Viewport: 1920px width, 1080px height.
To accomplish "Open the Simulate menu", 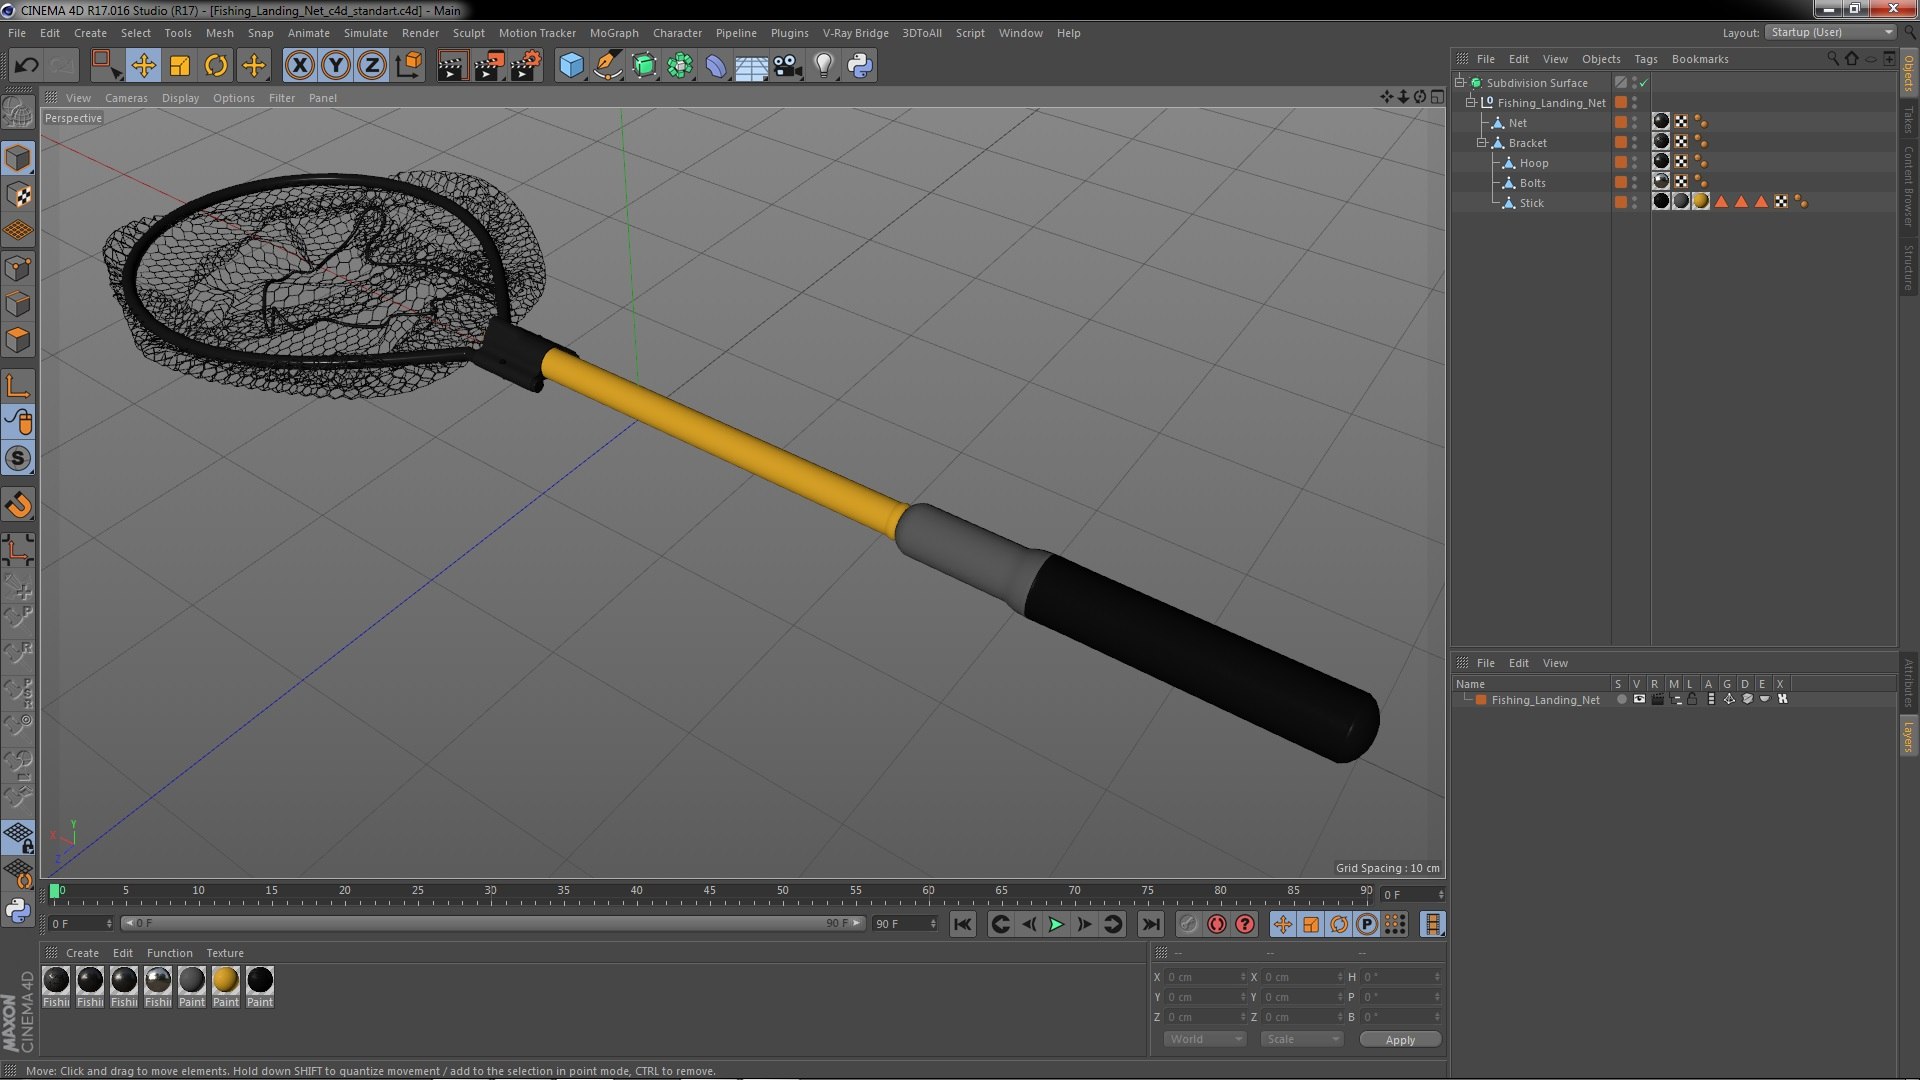I will point(366,33).
